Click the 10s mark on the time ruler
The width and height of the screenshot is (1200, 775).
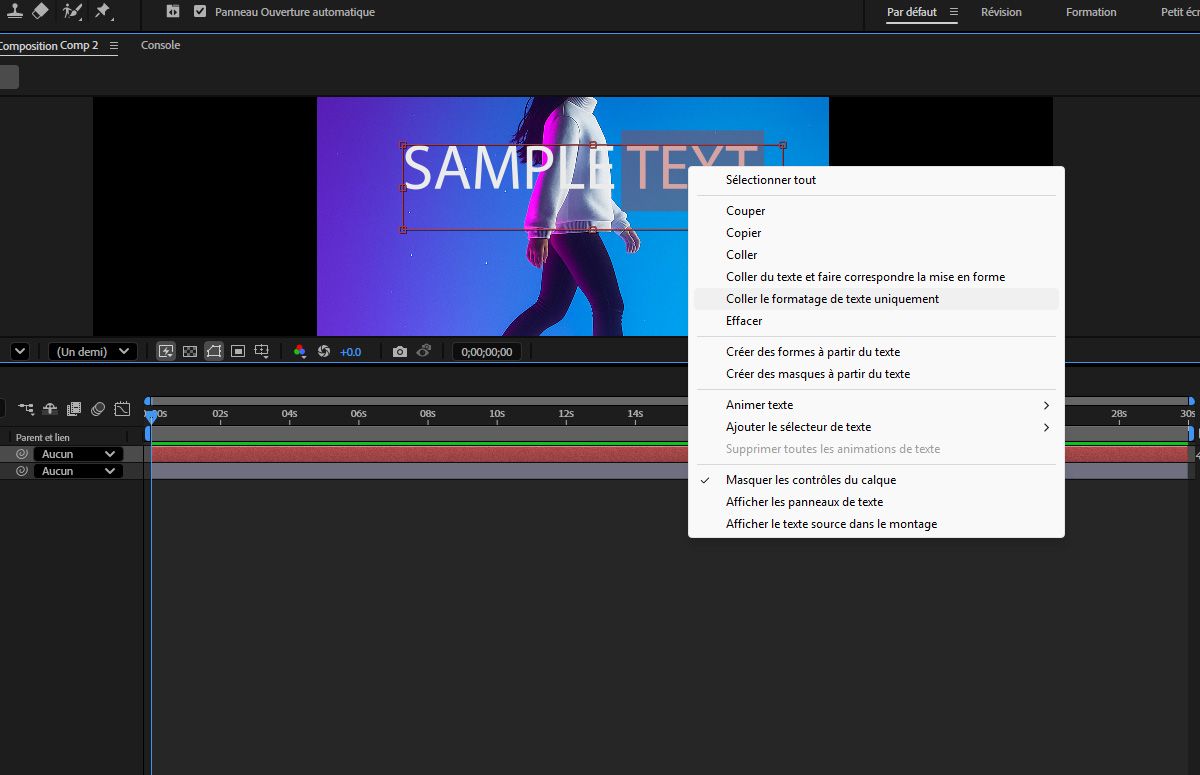click(x=496, y=413)
